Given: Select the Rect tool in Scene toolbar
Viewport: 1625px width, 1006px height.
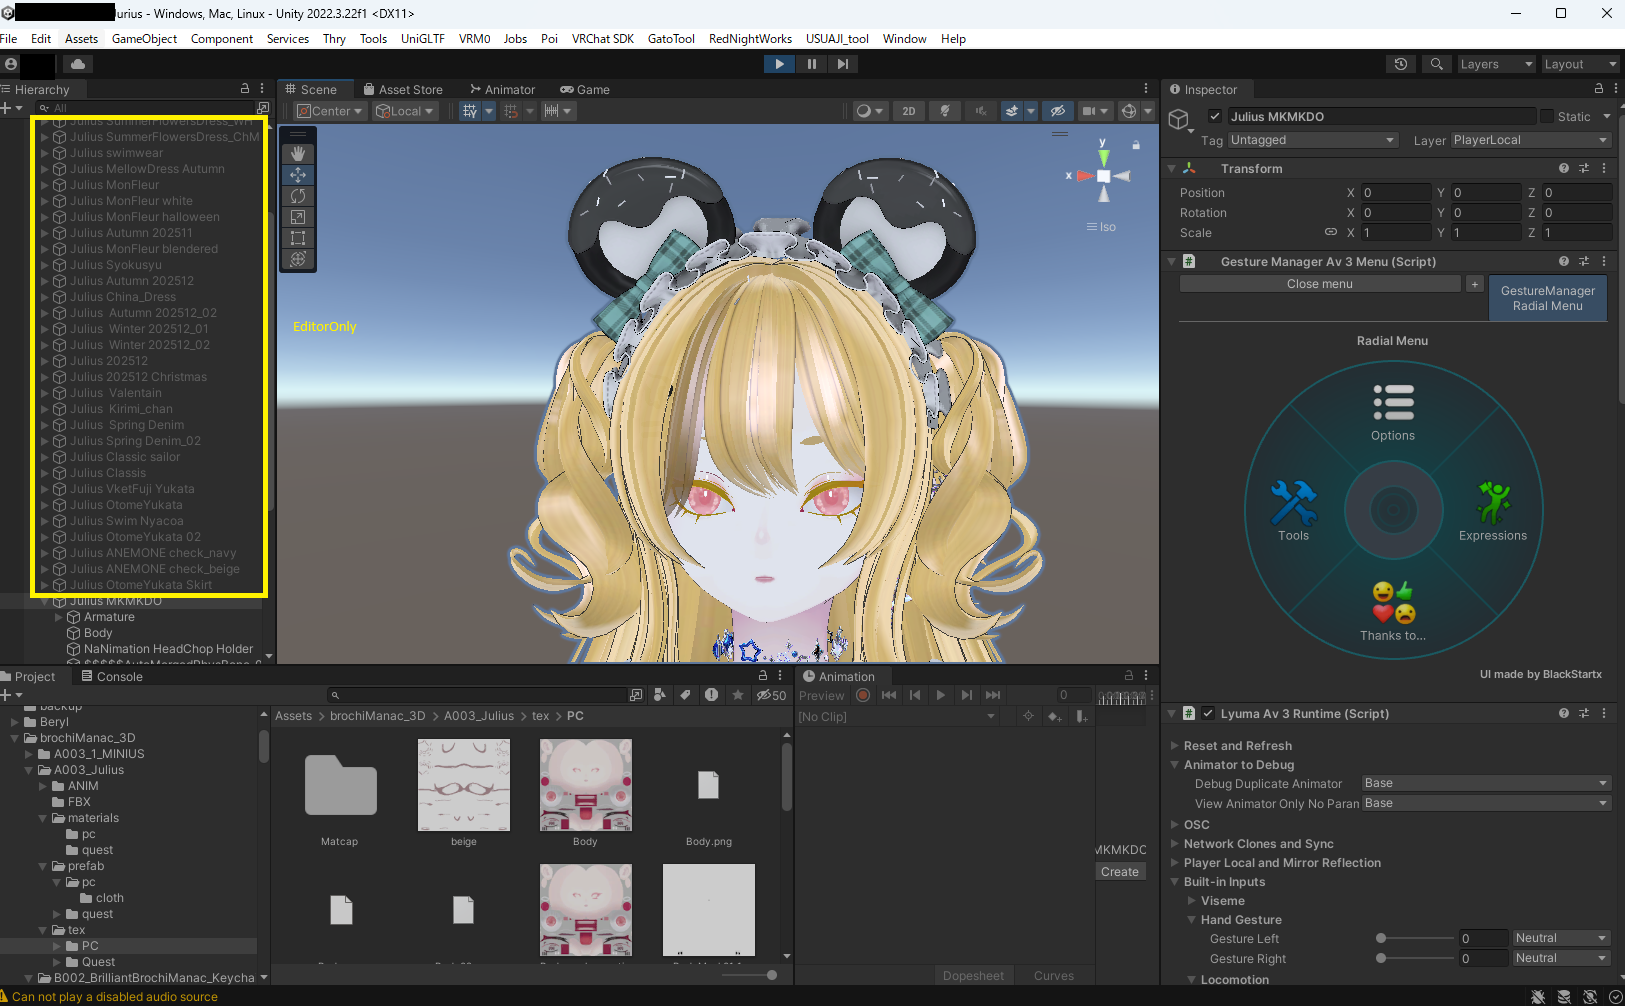Looking at the screenshot, I should [x=298, y=238].
